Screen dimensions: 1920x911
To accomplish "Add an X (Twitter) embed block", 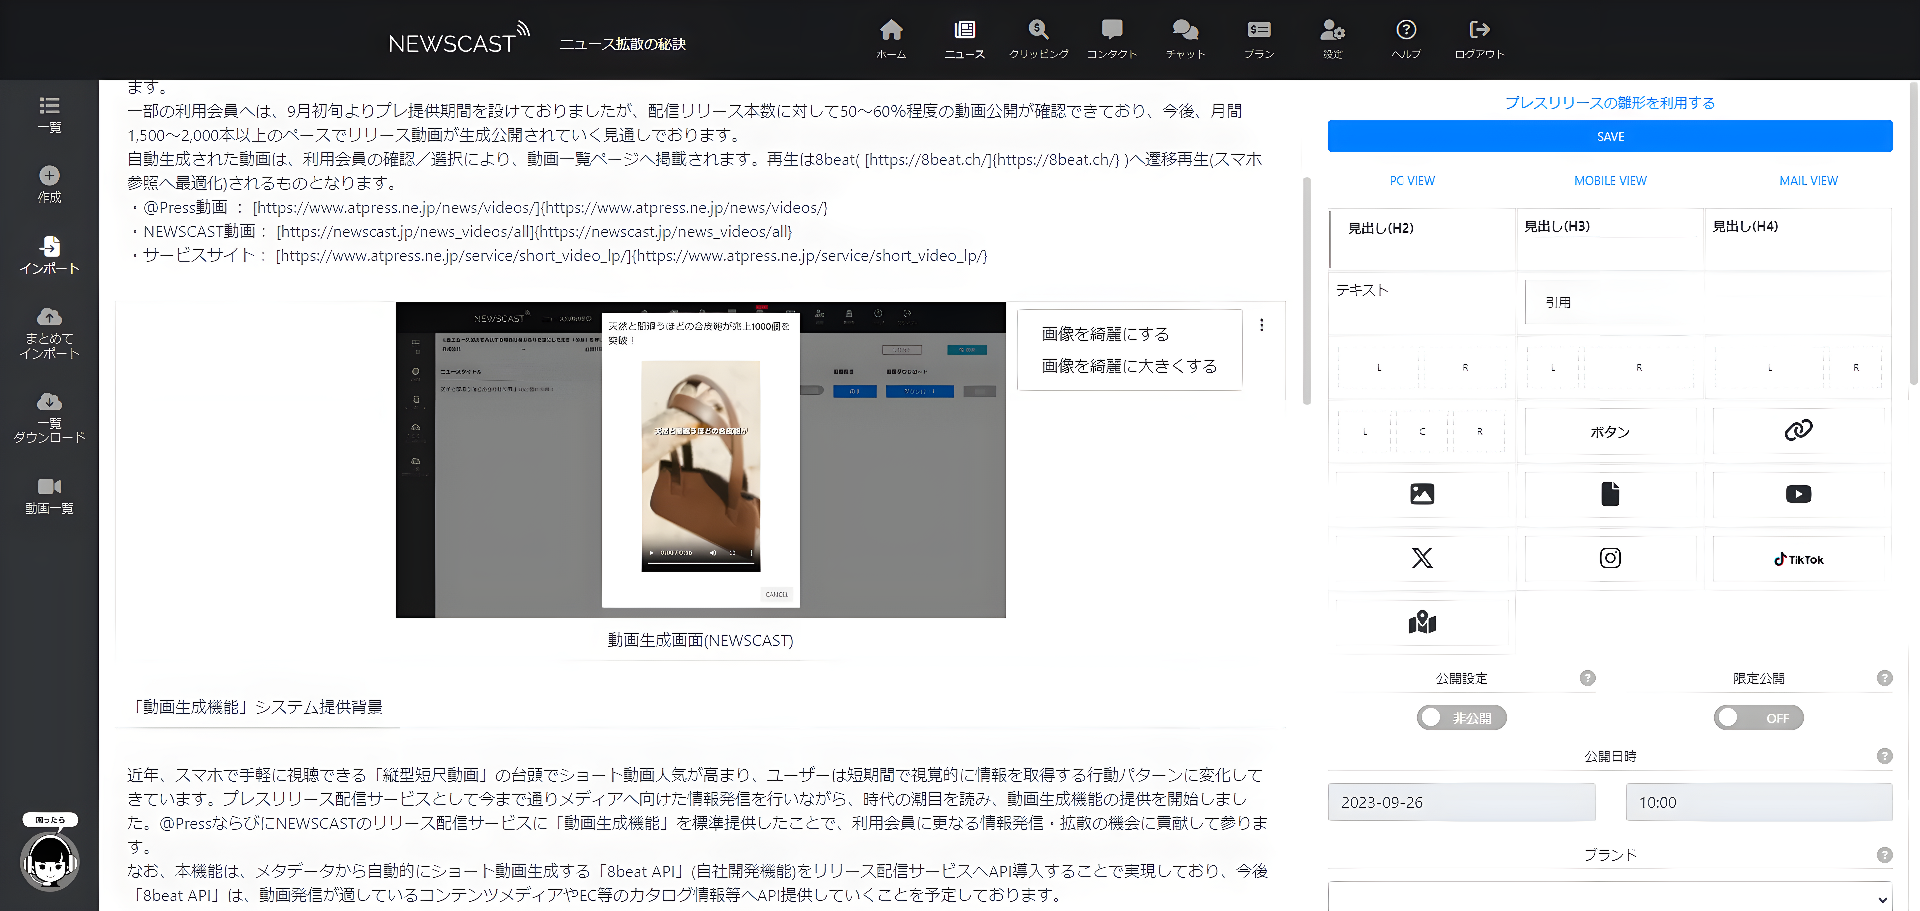I will pyautogui.click(x=1422, y=558).
